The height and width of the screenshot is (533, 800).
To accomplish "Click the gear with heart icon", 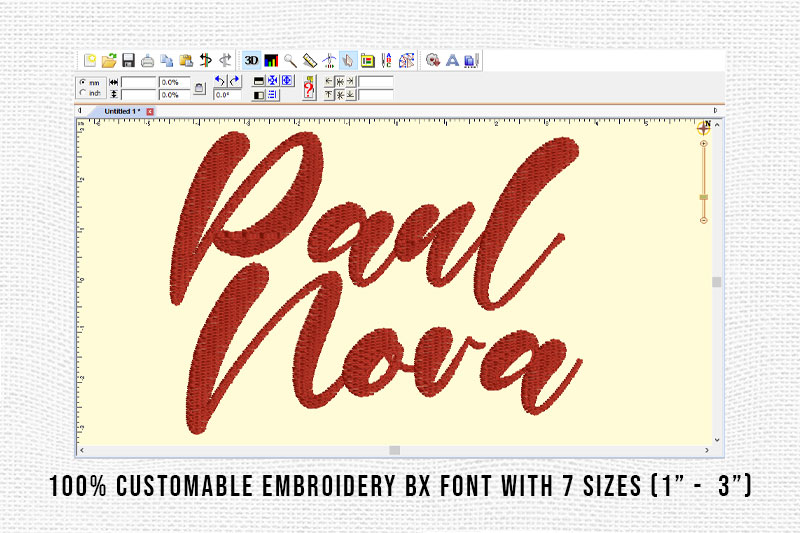I will 433,61.
